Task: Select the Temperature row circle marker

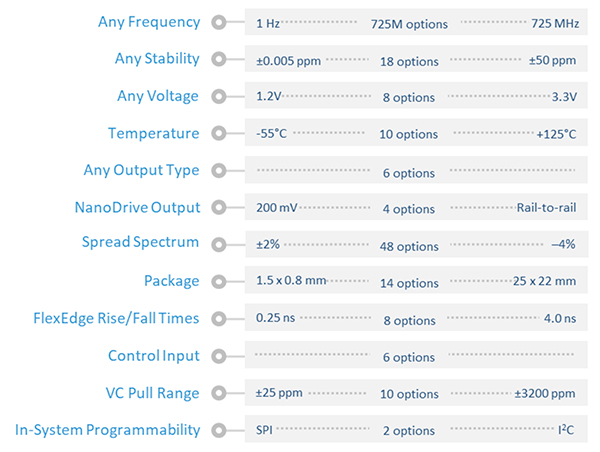Action: 219,134
